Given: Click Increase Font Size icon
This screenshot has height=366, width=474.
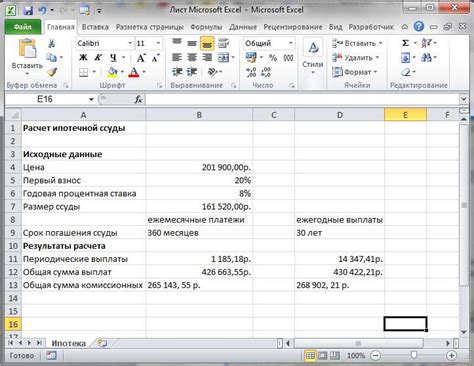Looking at the screenshot, I should click(x=141, y=58).
